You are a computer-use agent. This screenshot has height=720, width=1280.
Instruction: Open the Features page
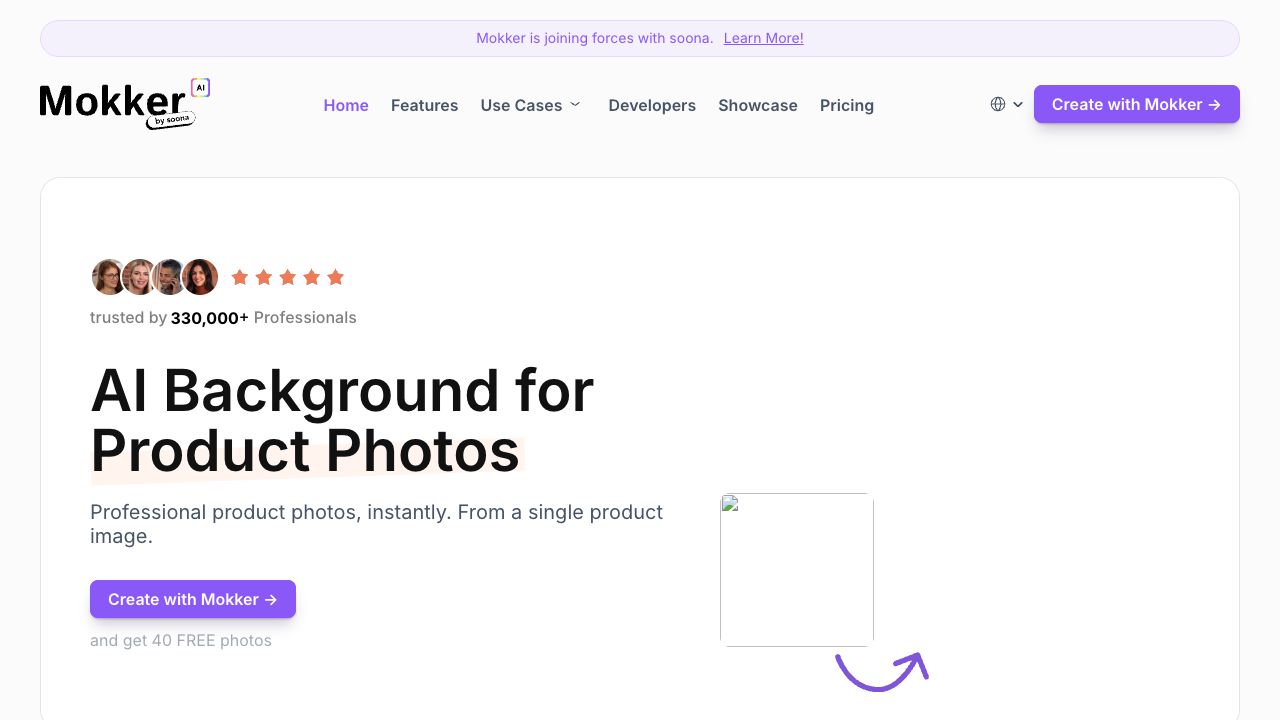[424, 105]
